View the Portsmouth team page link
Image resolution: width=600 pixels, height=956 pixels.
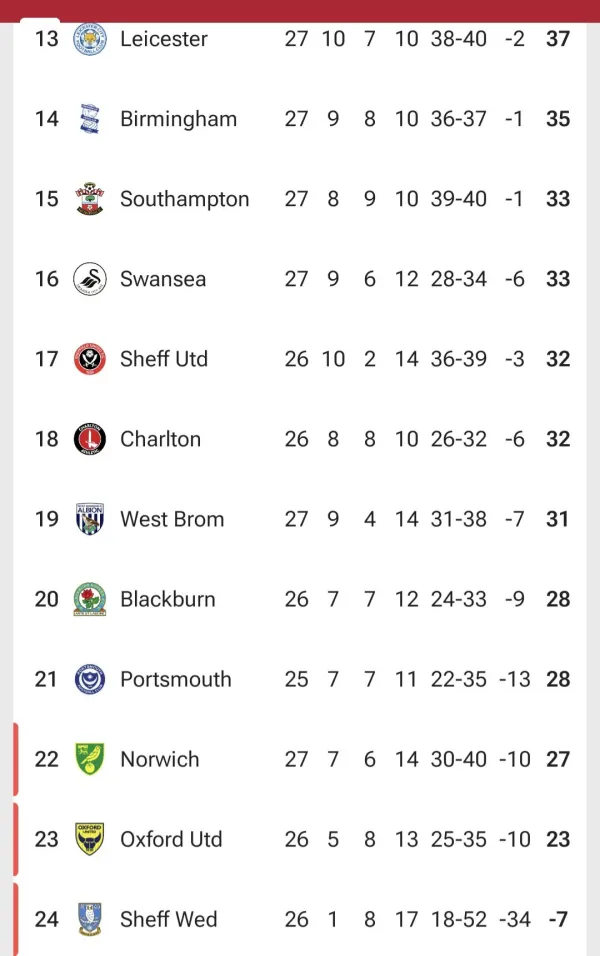click(x=176, y=679)
